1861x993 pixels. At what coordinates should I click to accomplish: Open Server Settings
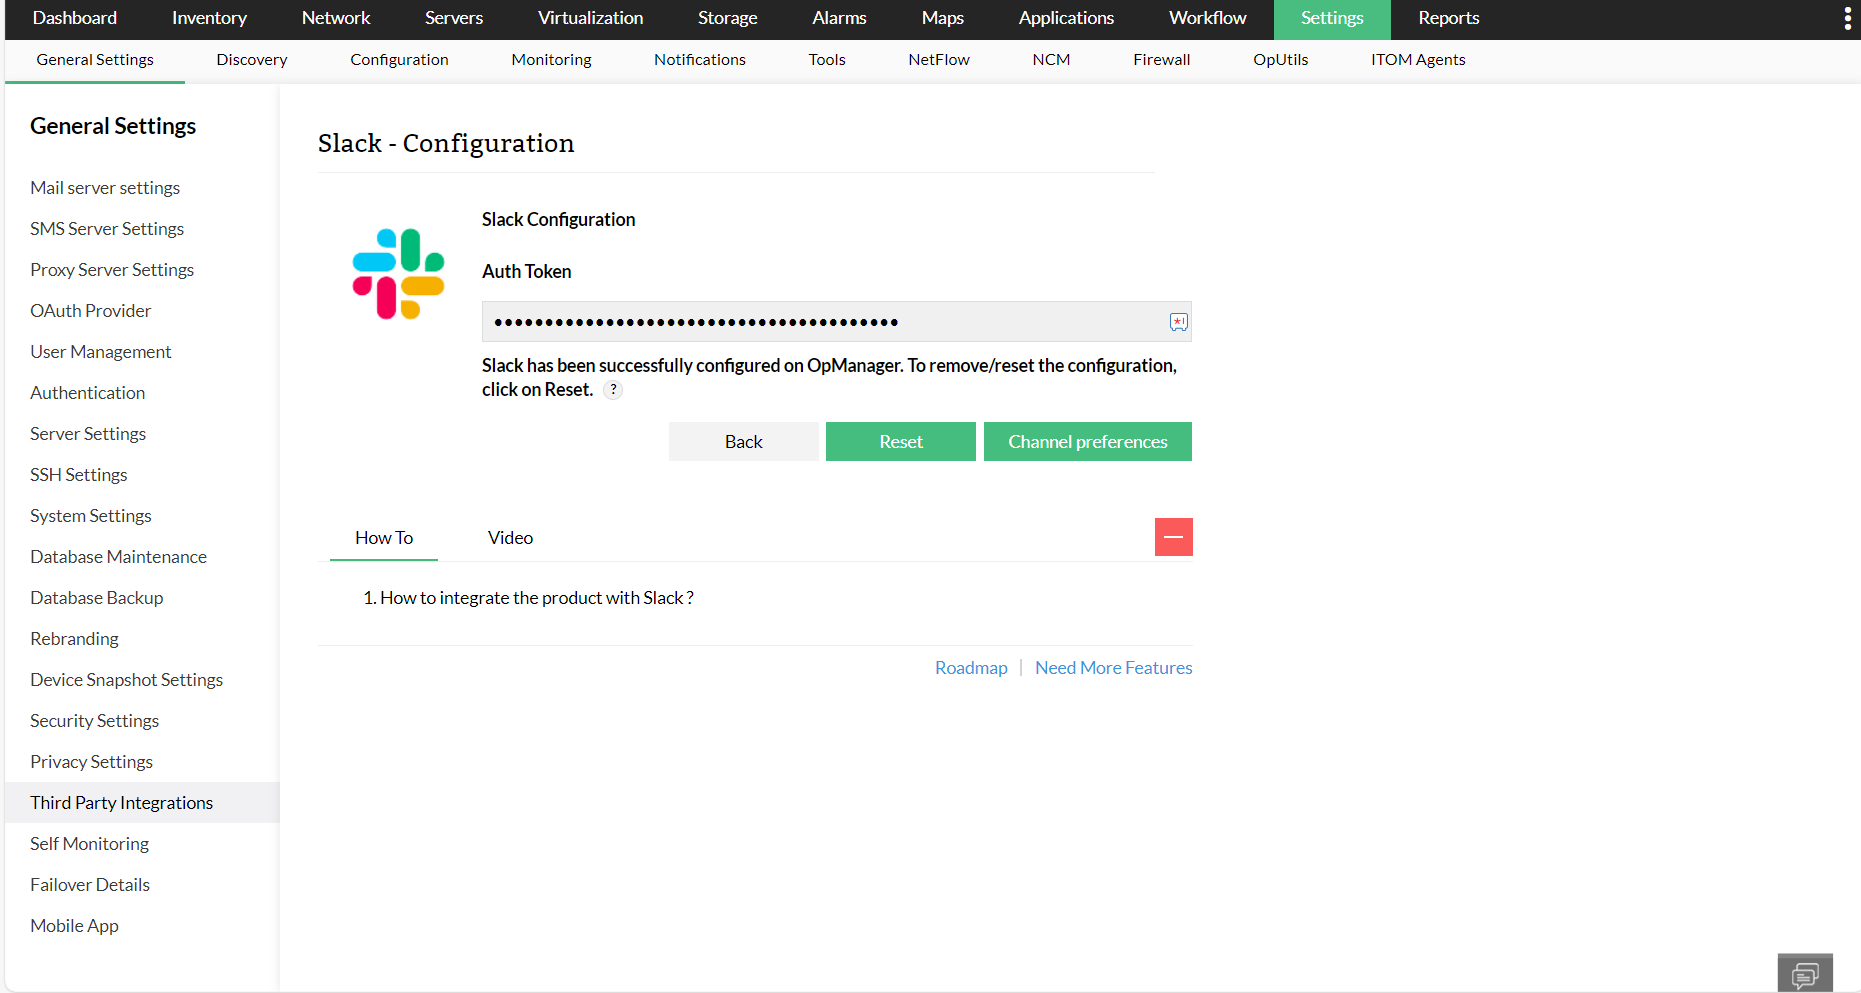[88, 434]
